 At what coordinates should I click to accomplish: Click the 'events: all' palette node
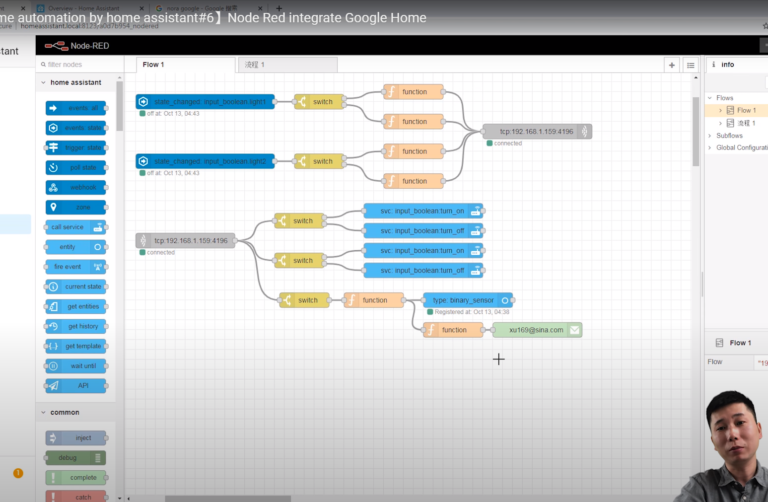(76, 108)
